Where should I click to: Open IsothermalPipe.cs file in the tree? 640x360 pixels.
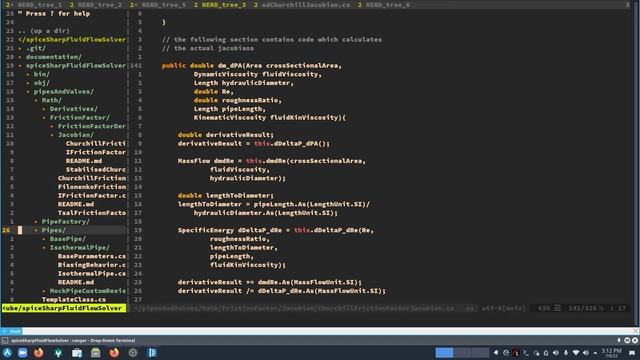[x=92, y=273]
